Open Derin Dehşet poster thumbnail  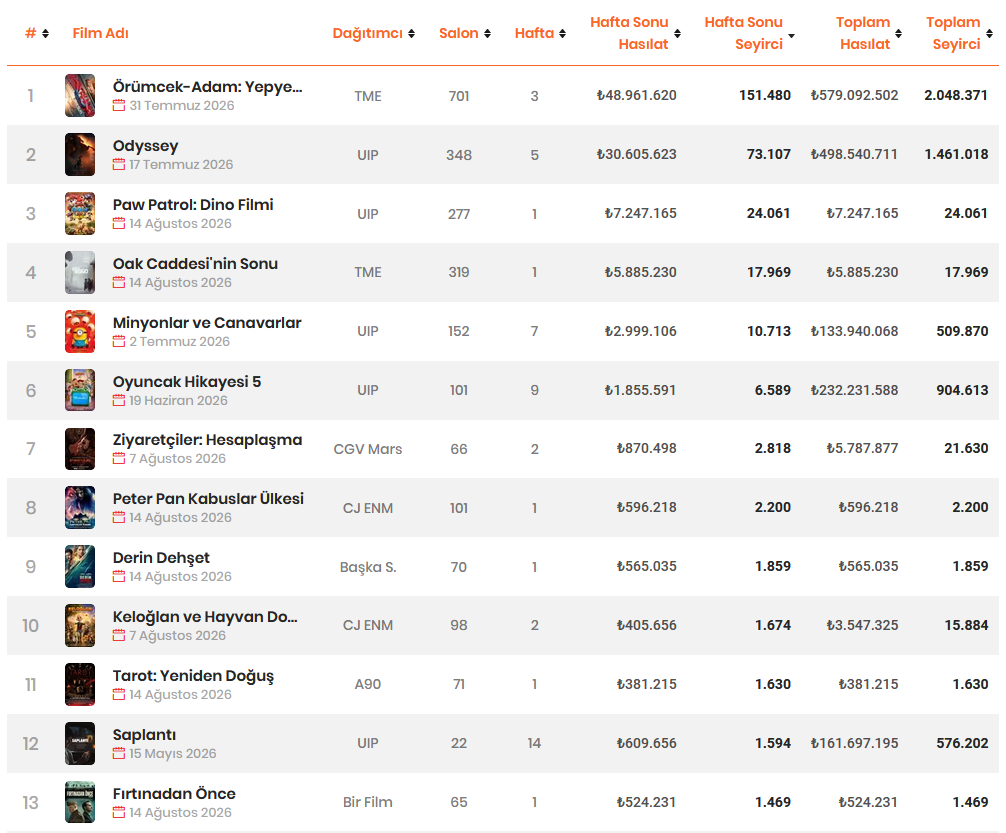(x=80, y=567)
